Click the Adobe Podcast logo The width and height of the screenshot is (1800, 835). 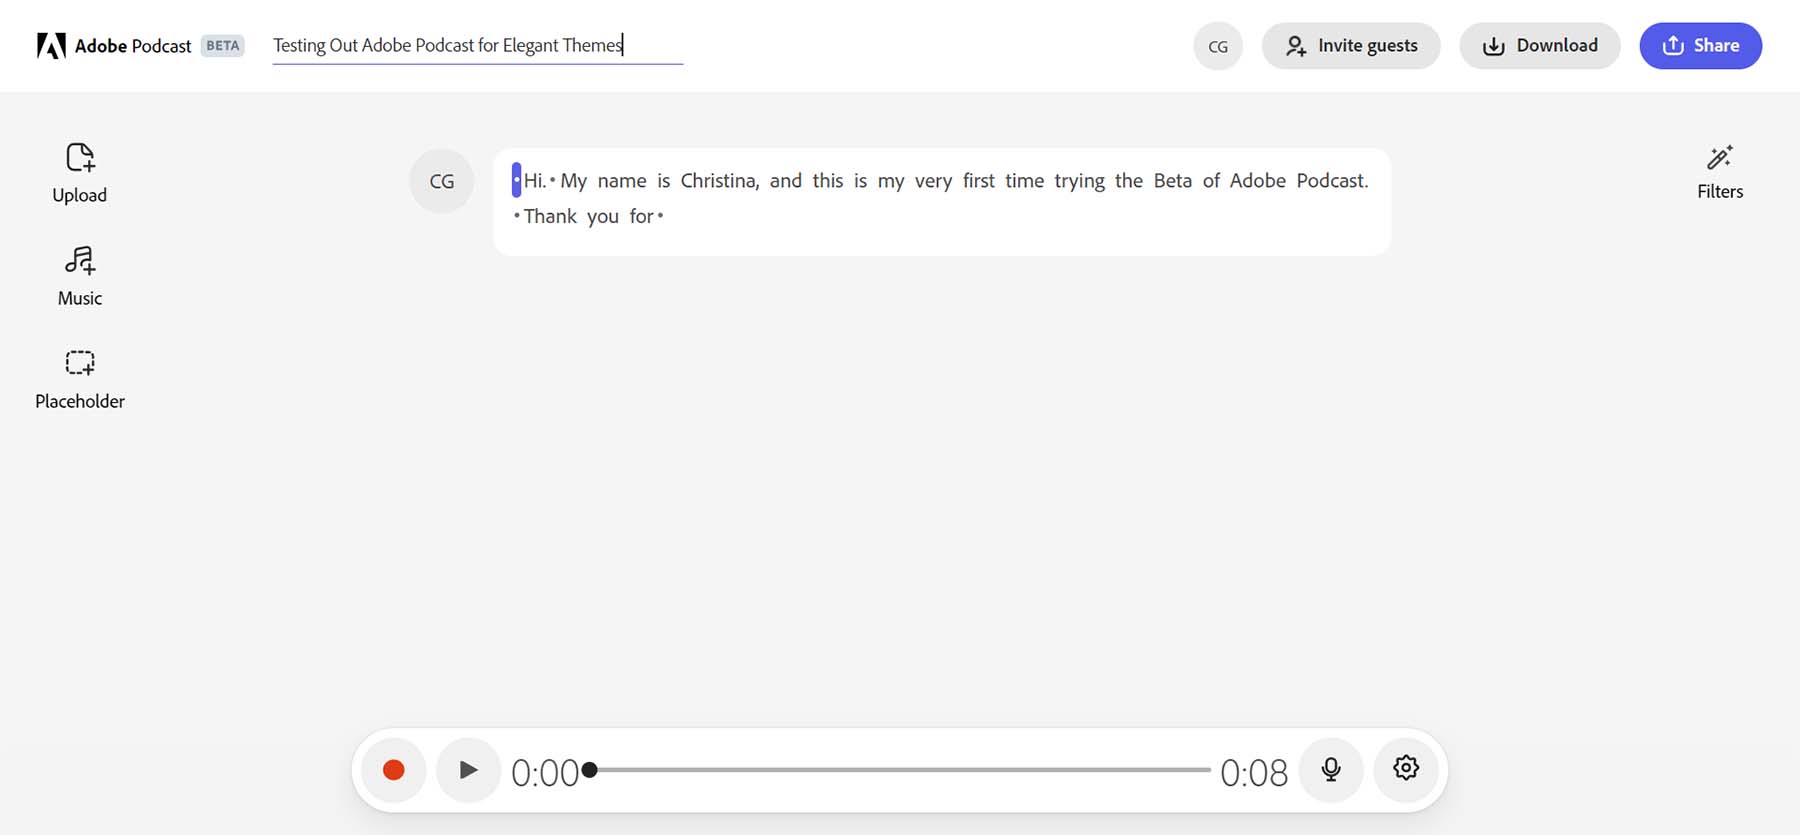tap(114, 46)
